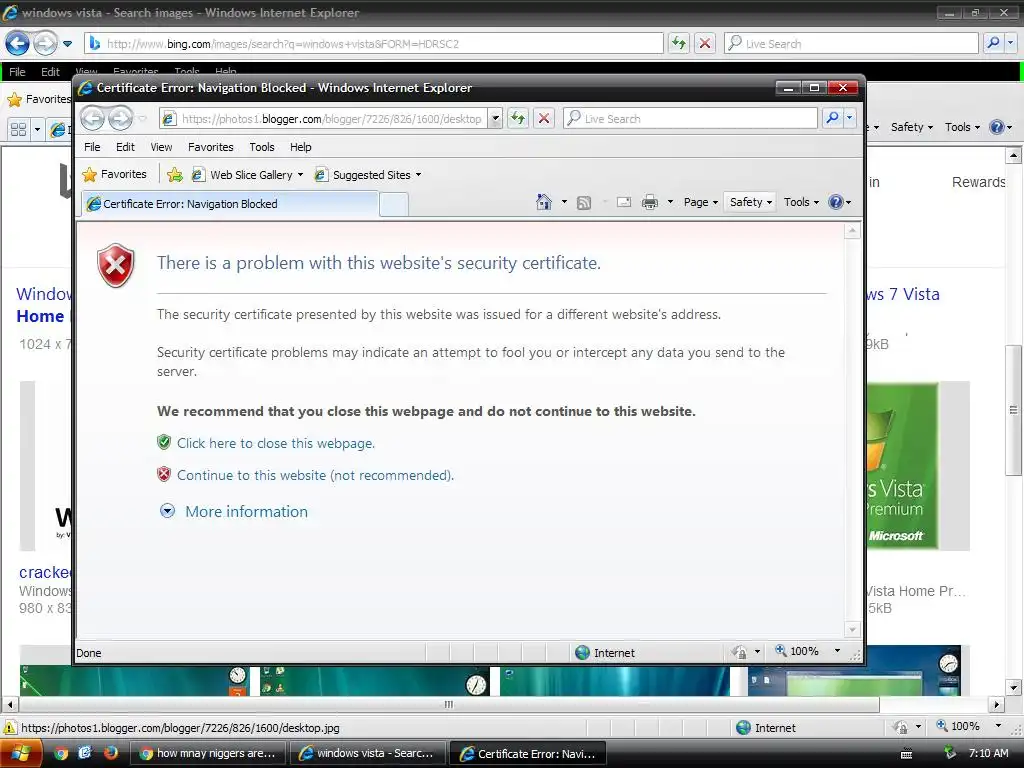The image size is (1024, 768).
Task: Click RSS feeds icon in front window
Action: pos(584,202)
